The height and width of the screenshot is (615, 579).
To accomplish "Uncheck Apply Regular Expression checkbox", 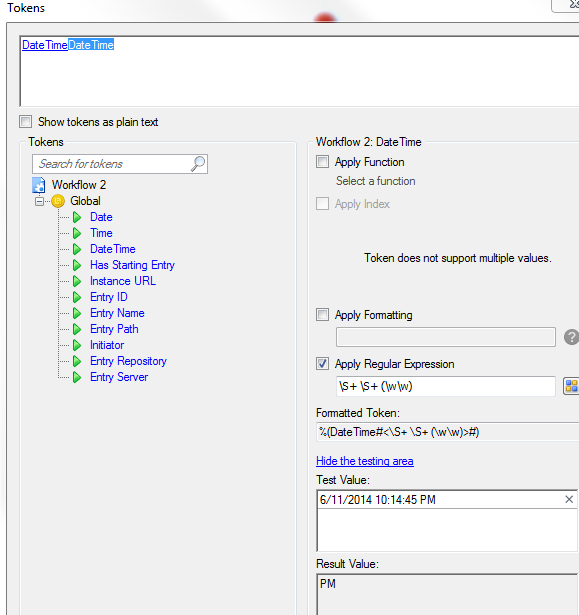I will click(322, 364).
